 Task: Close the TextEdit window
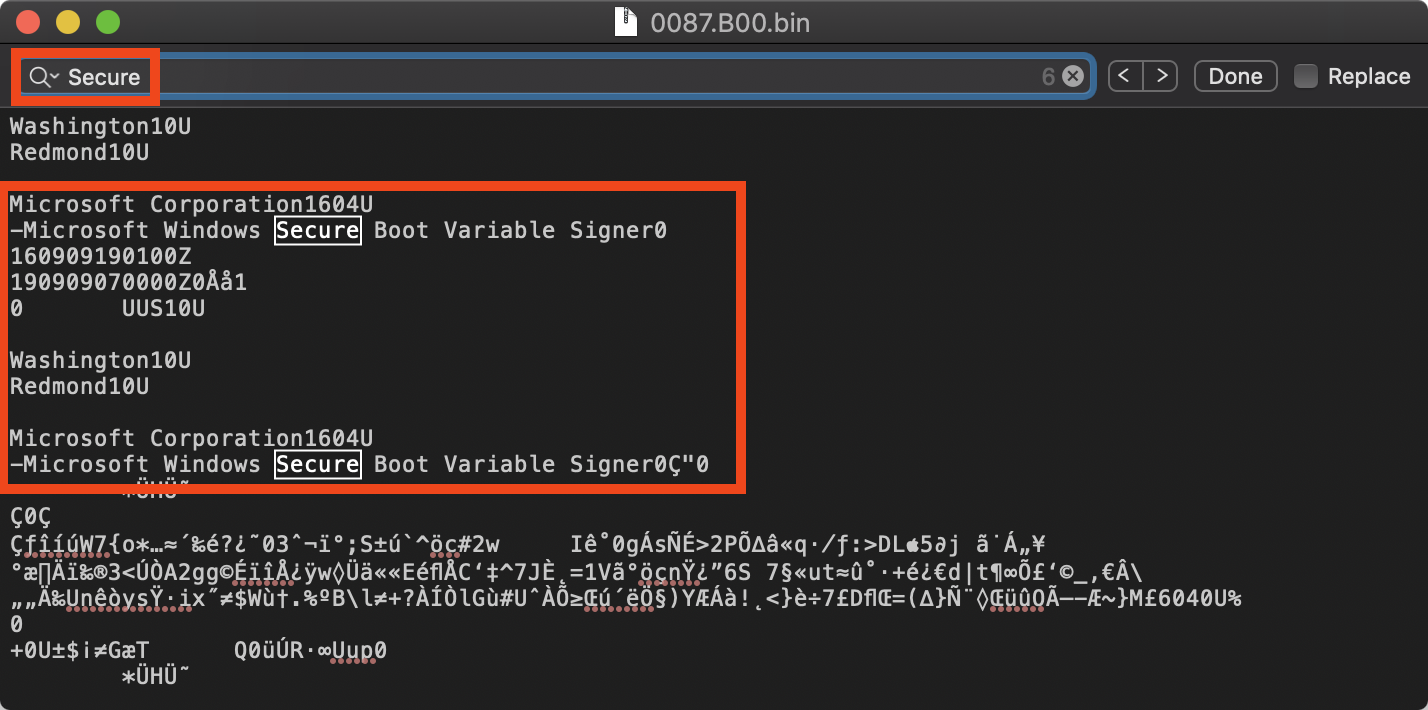[x=30, y=22]
